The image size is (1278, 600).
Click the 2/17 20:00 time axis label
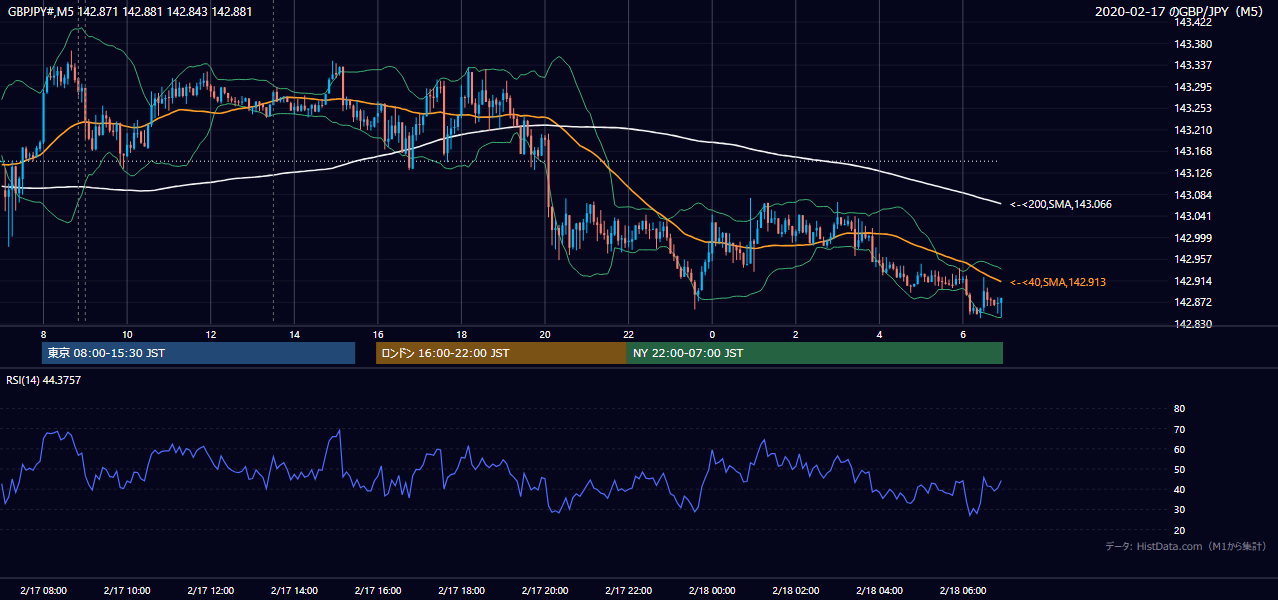pyautogui.click(x=545, y=591)
